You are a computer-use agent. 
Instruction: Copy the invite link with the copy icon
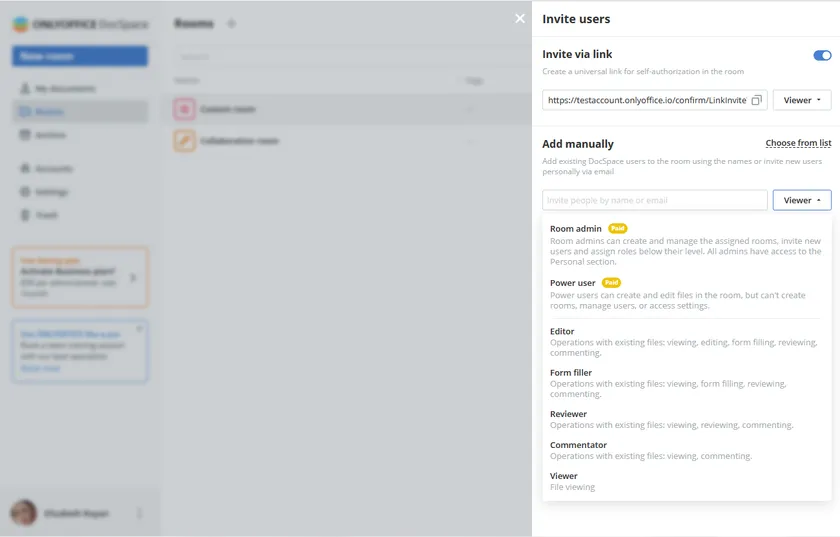(x=757, y=100)
